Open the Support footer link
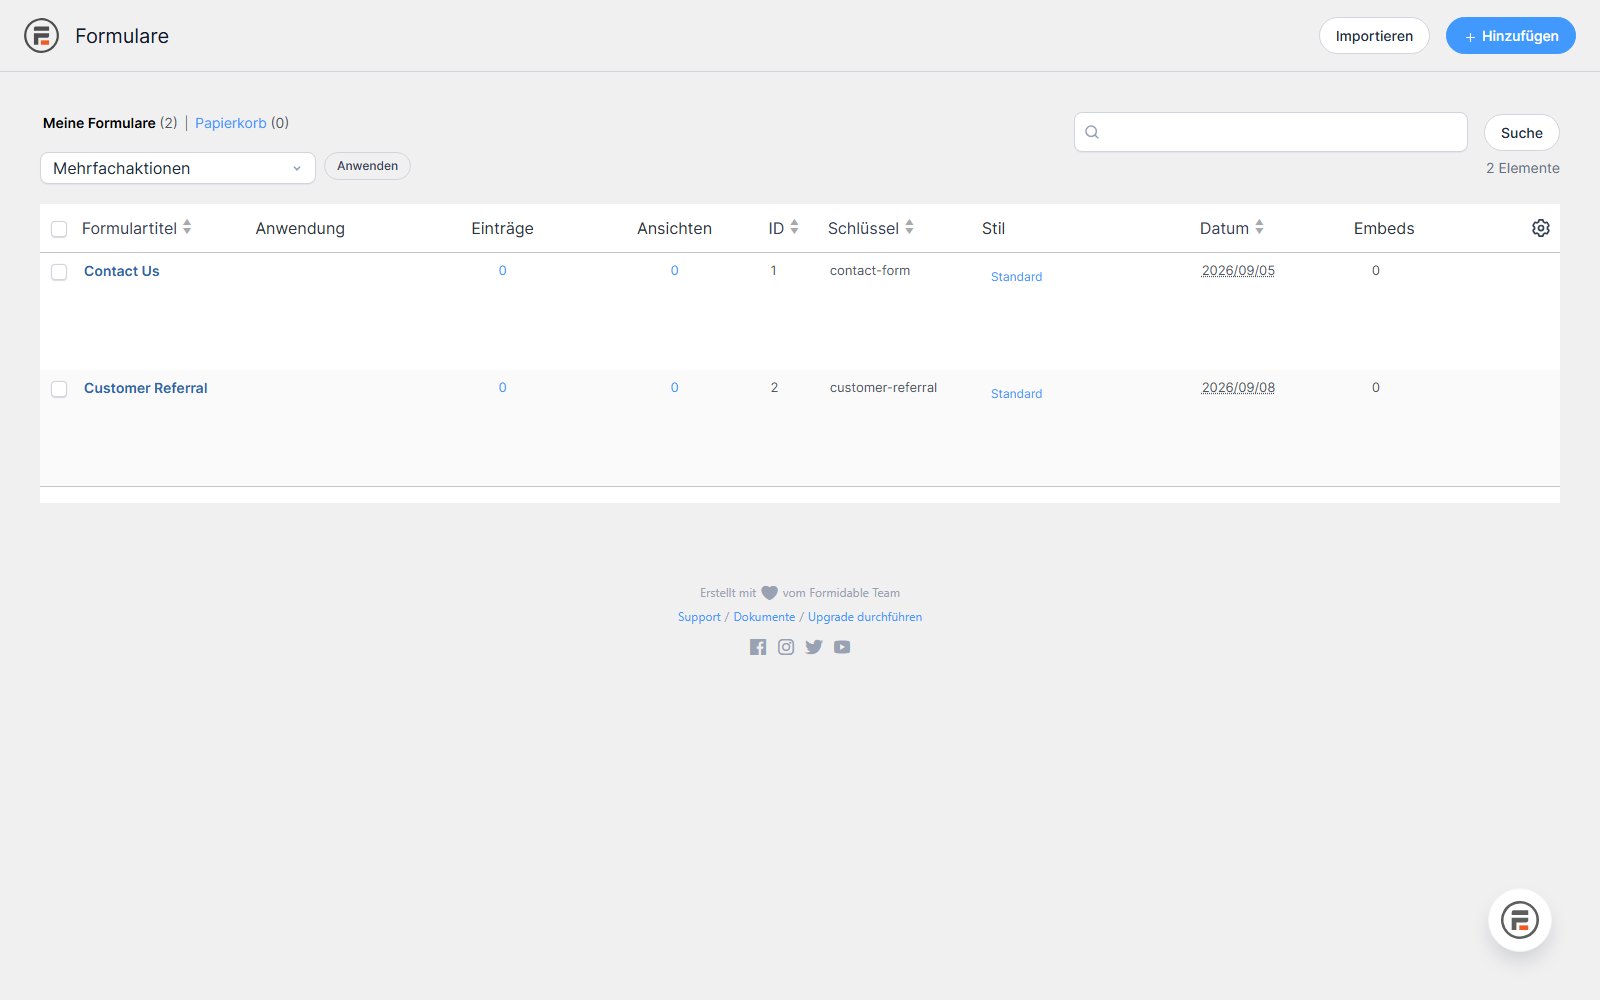 [x=699, y=617]
